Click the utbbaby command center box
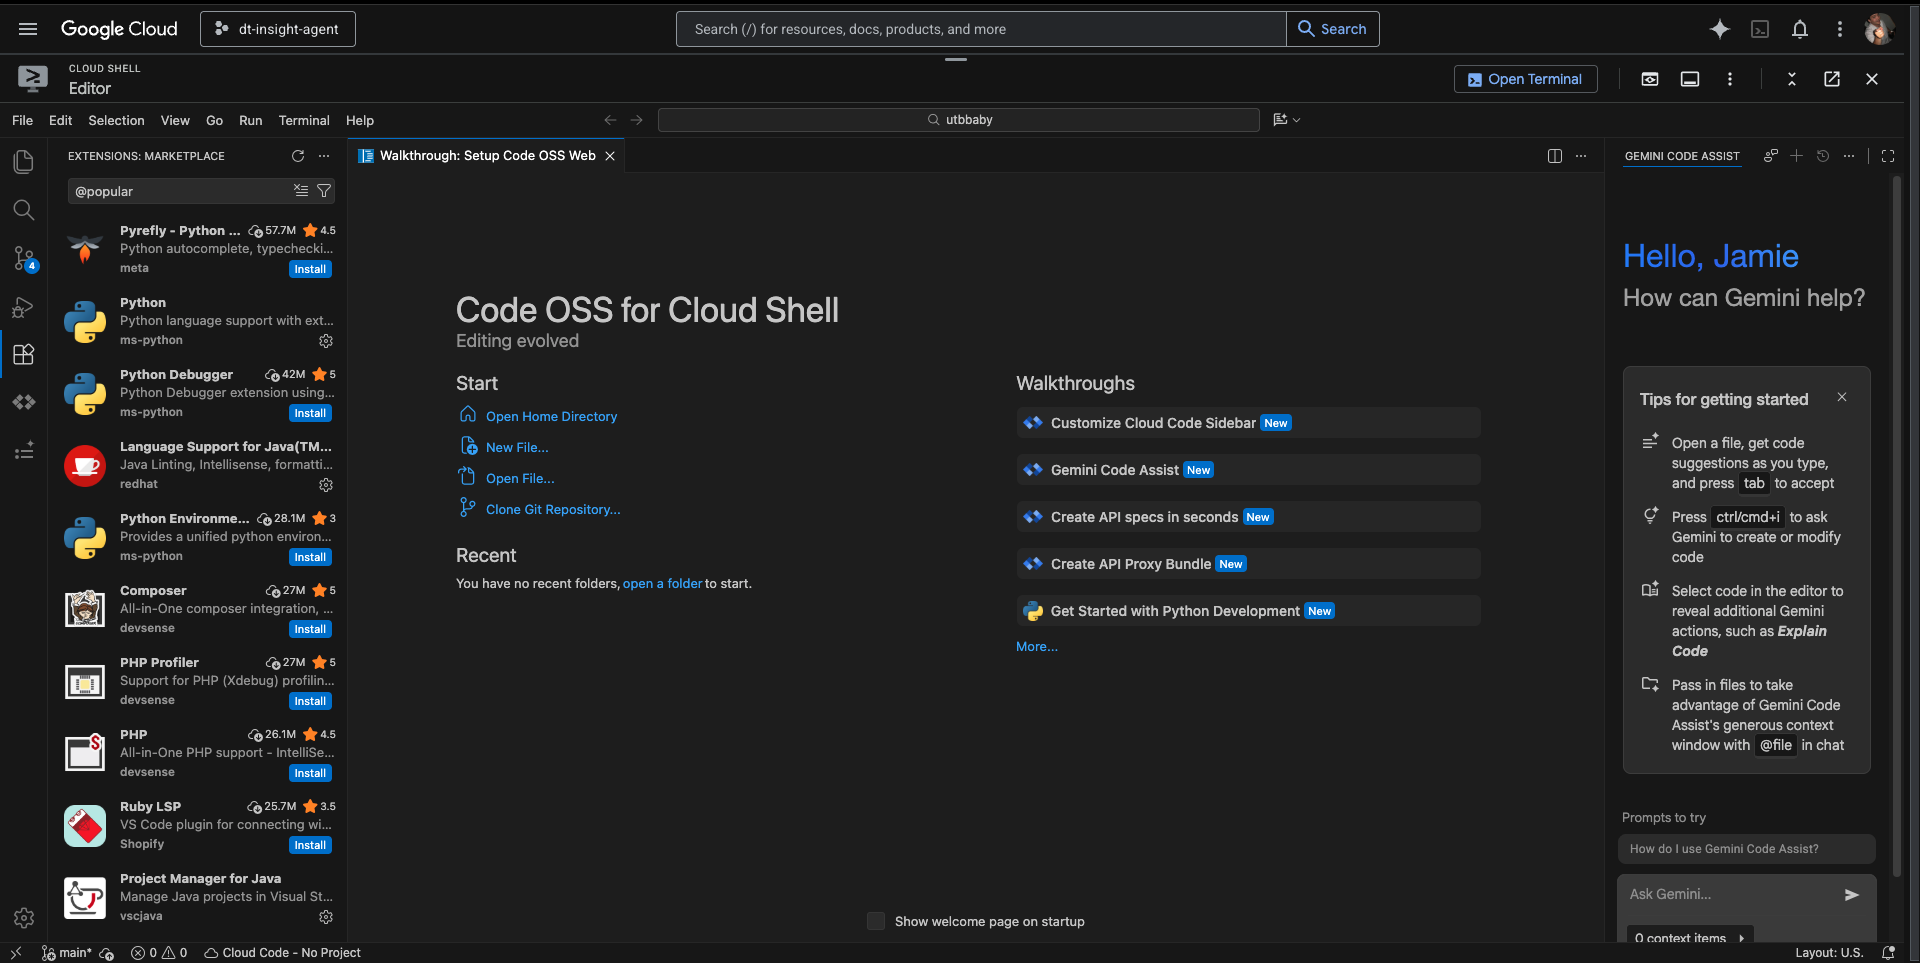Screen dimensions: 1920x963 [x=959, y=120]
